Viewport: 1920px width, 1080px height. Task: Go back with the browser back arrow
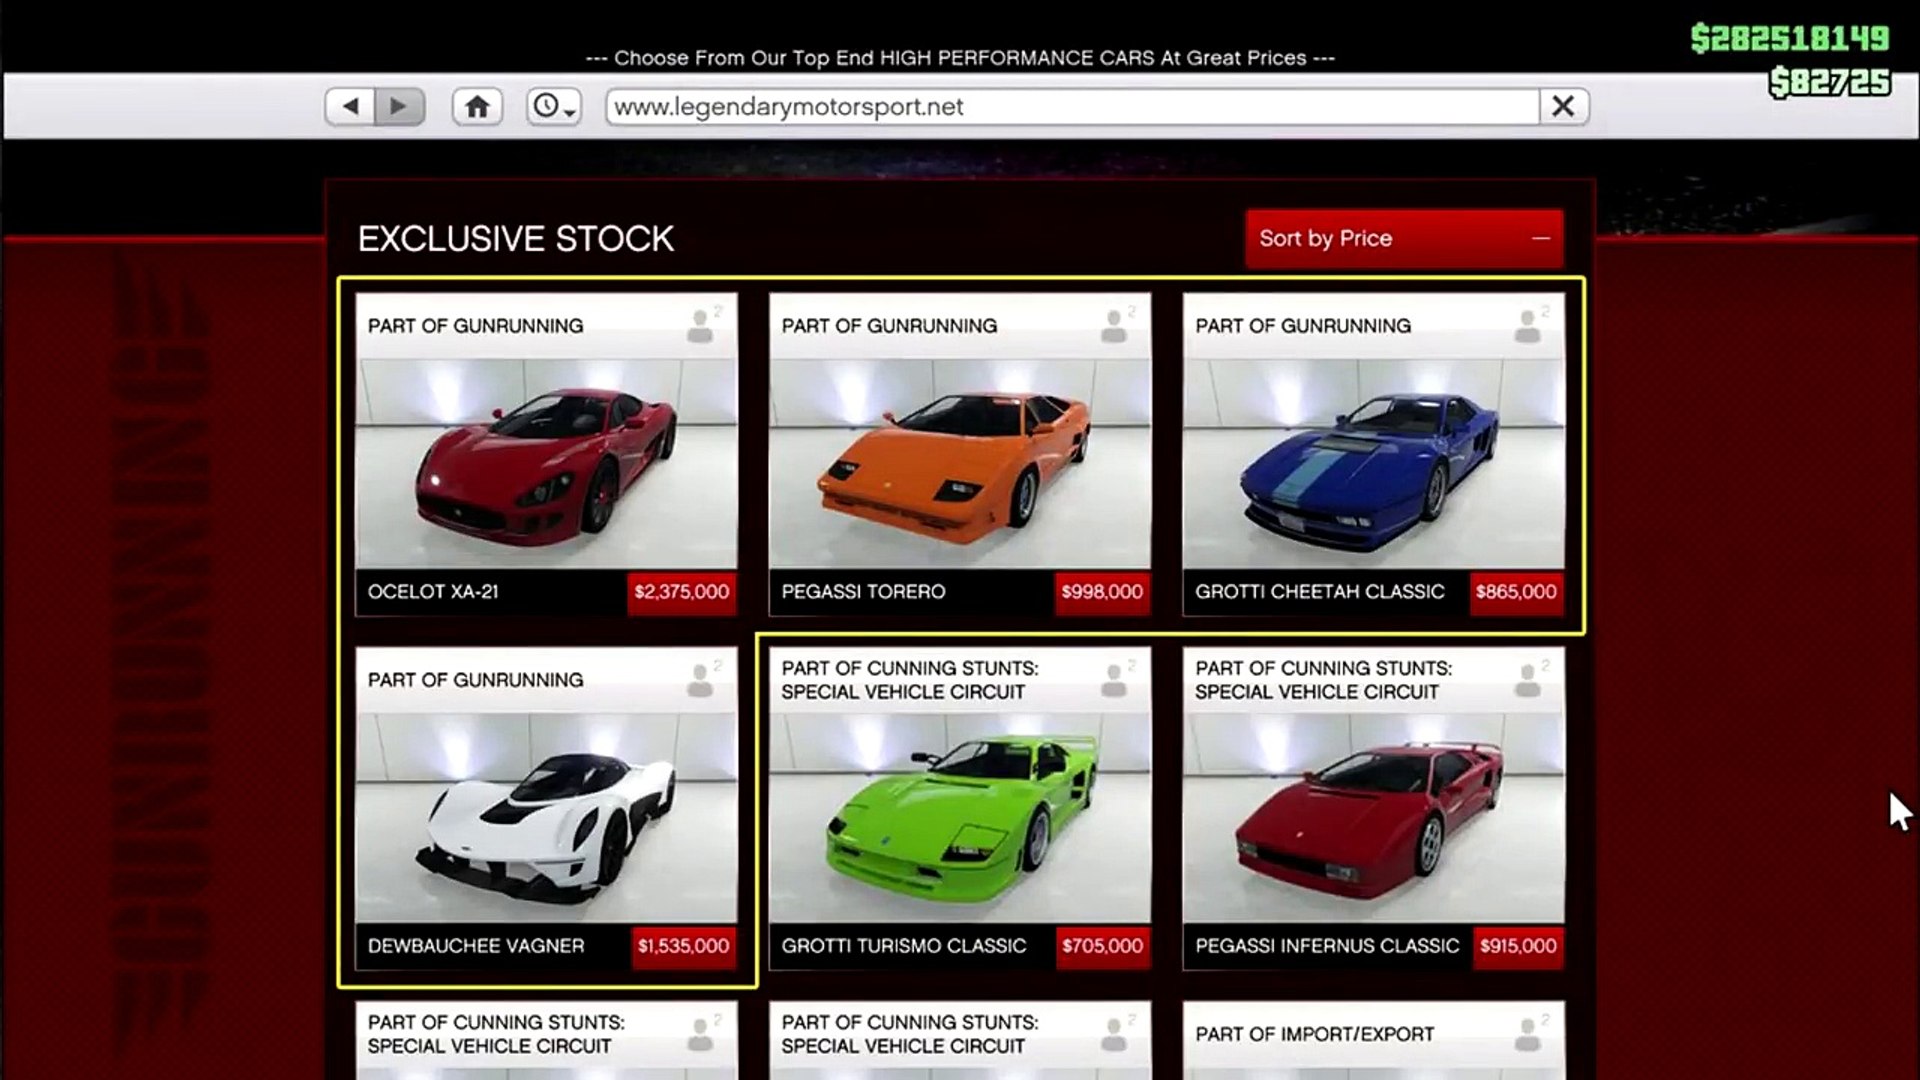pyautogui.click(x=351, y=106)
